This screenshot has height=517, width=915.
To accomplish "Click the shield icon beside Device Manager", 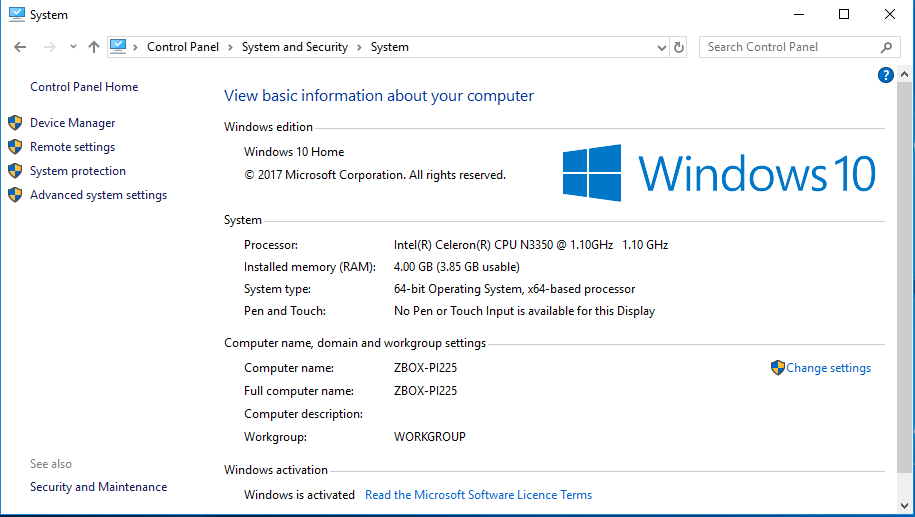I will [x=15, y=123].
